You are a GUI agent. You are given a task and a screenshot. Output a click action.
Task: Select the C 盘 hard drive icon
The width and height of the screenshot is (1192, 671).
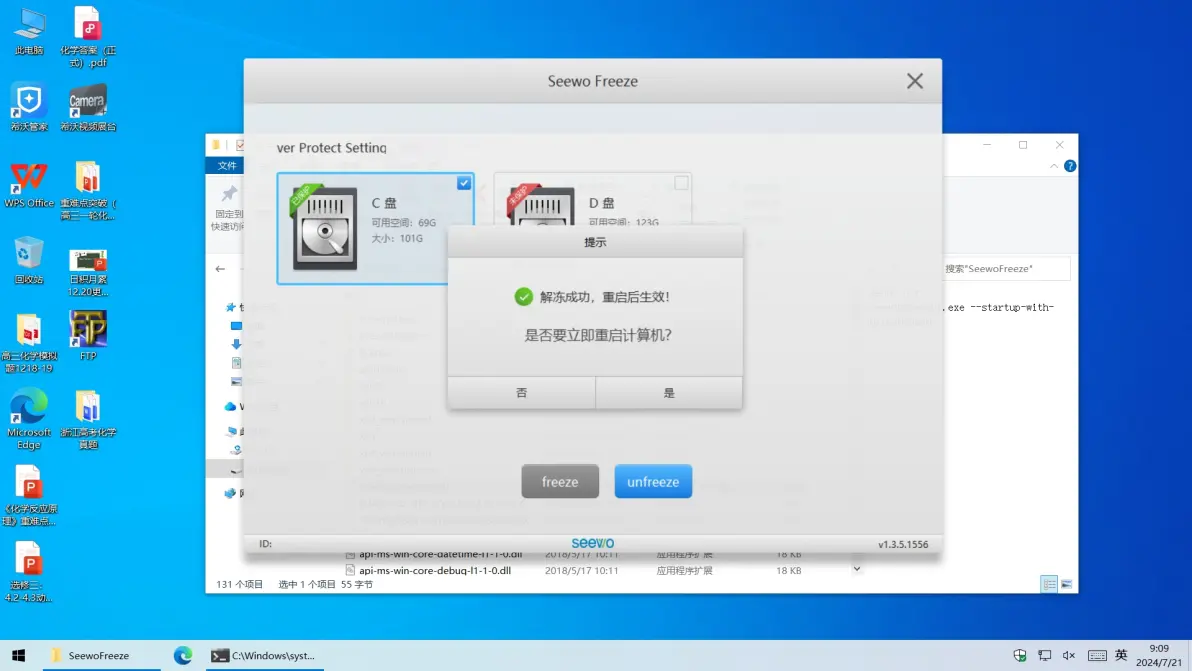pyautogui.click(x=325, y=229)
